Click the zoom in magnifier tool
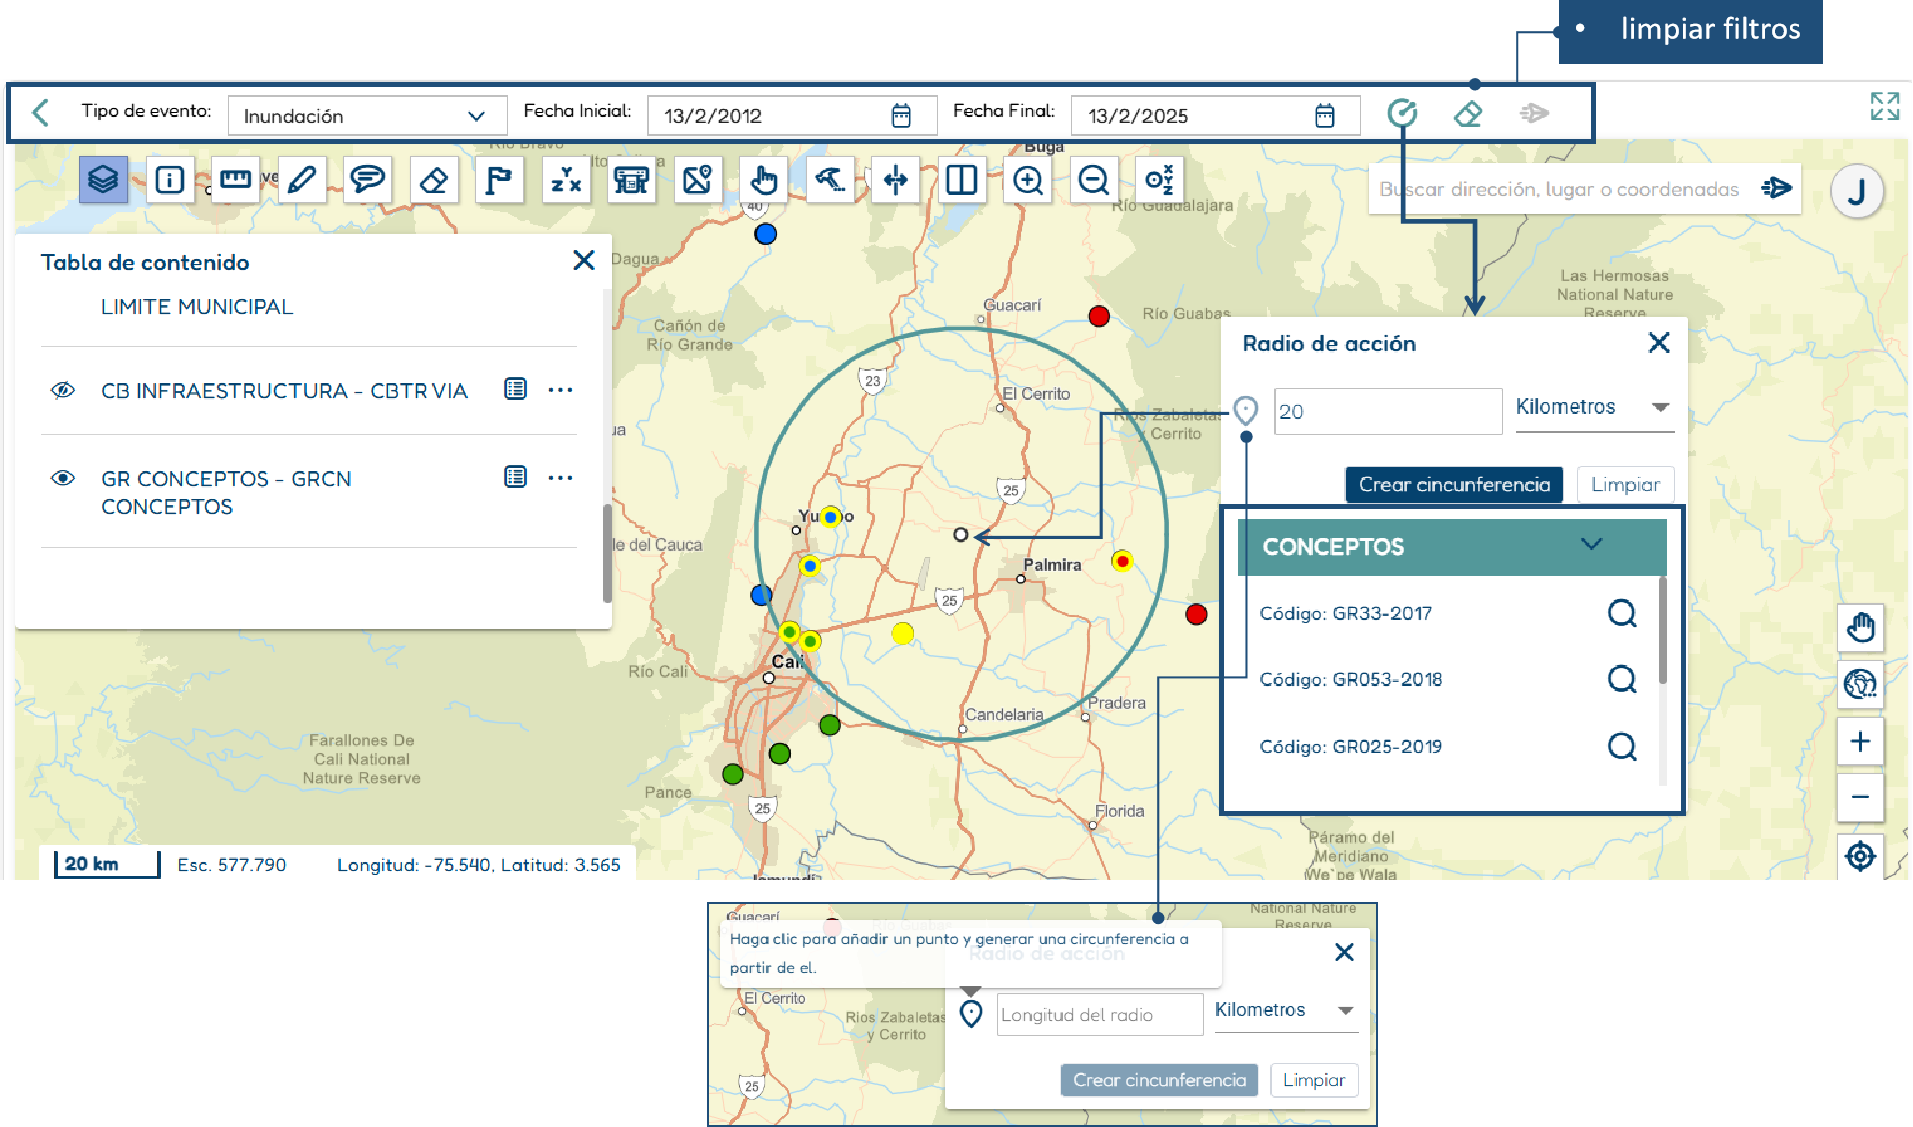 point(1027,180)
